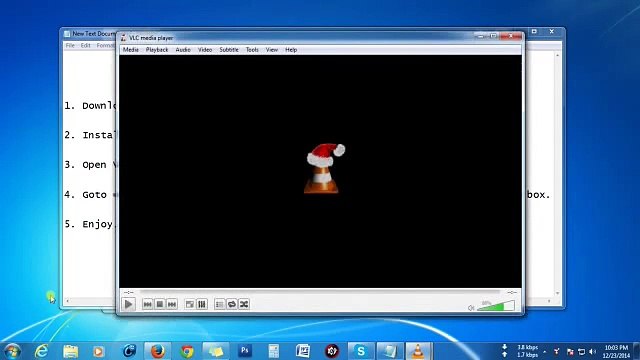Open the Help menu in VLC
The image size is (640, 360).
pos(291,50)
